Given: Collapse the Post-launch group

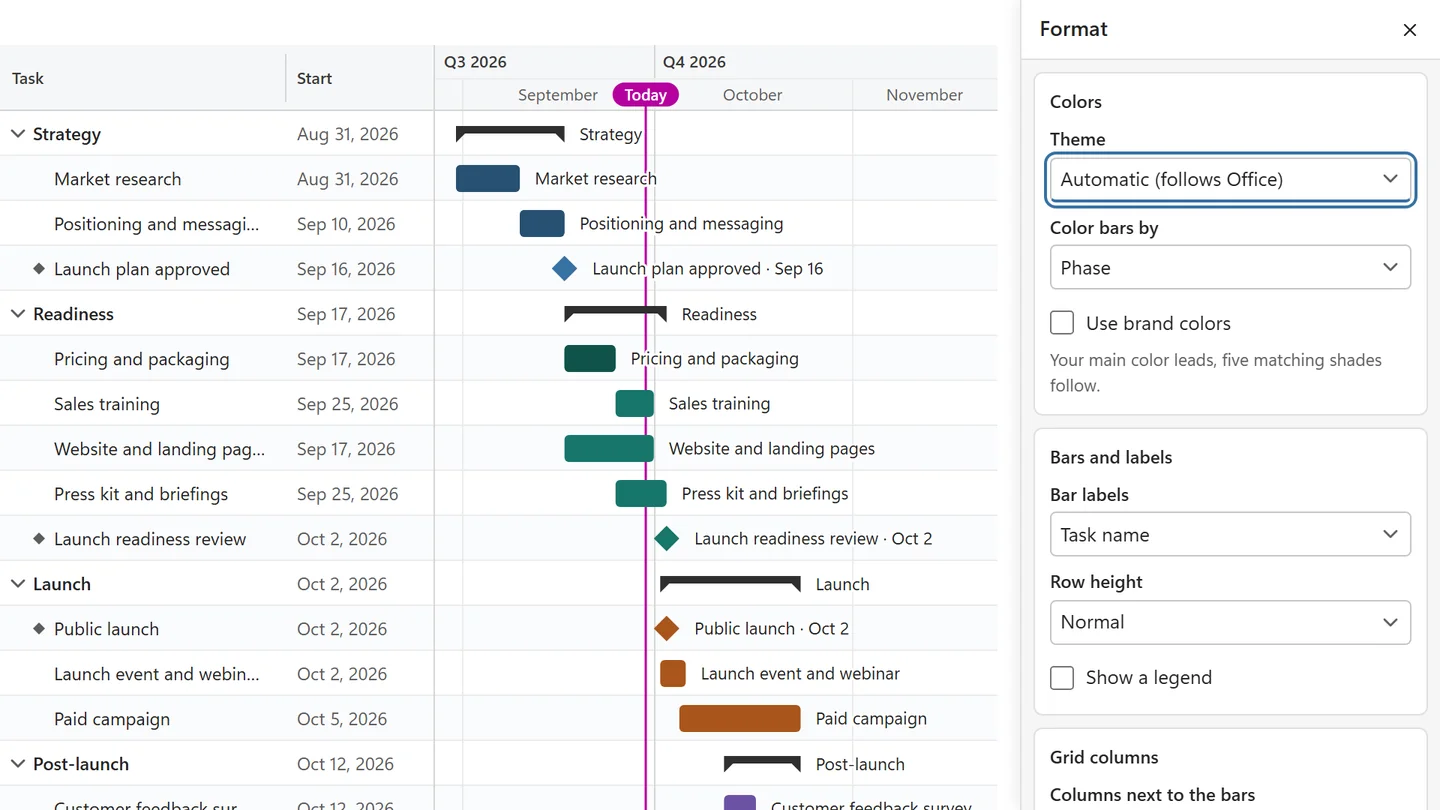Looking at the screenshot, I should pyautogui.click(x=17, y=764).
